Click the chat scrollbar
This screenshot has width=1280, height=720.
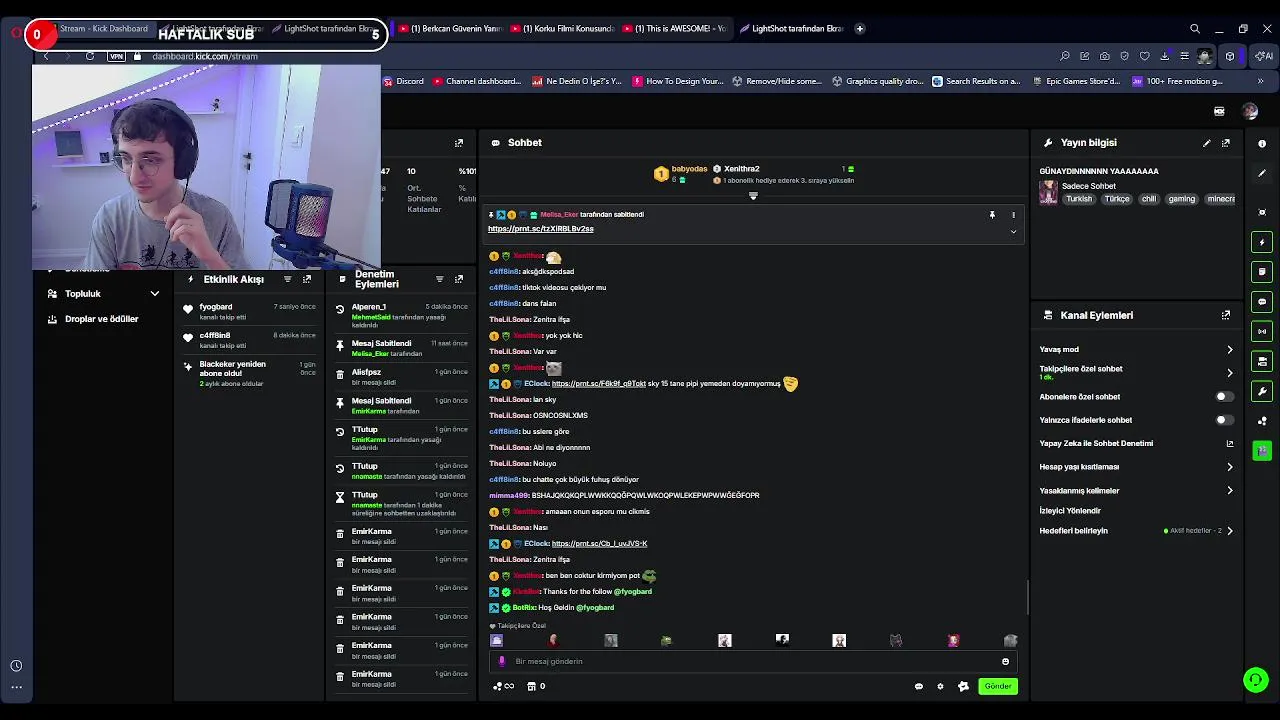(1027, 598)
